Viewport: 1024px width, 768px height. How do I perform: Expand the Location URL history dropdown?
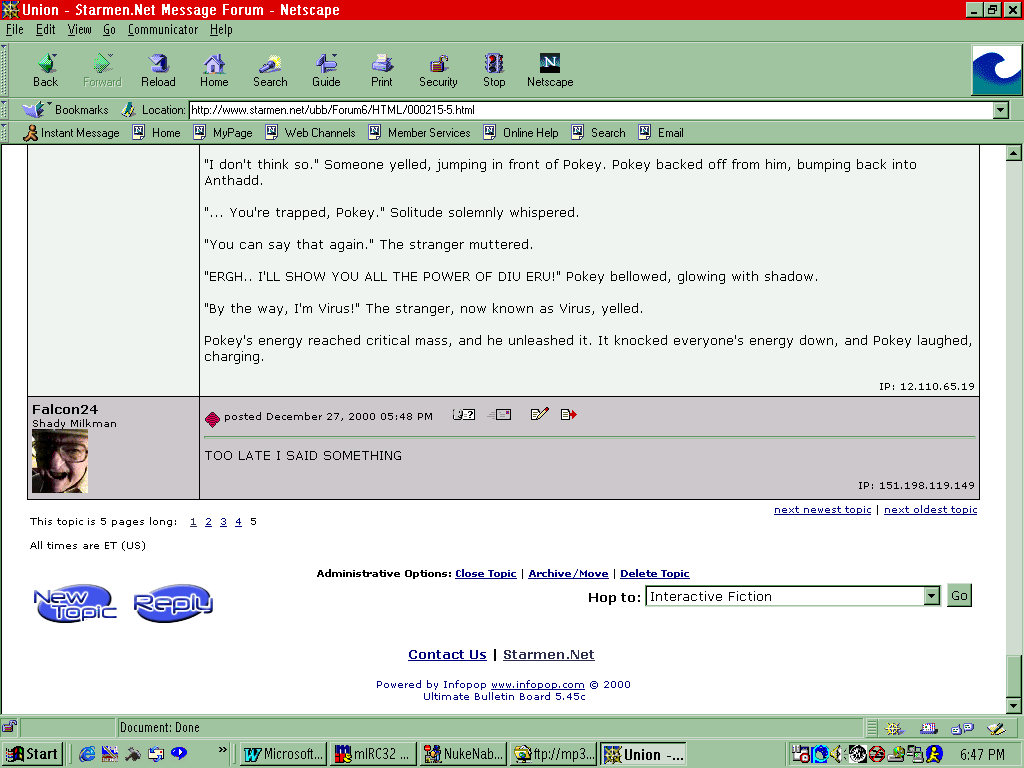point(1001,110)
